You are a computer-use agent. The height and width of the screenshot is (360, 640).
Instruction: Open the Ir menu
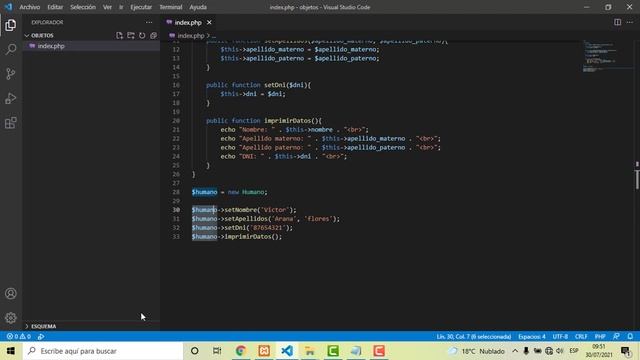(x=121, y=7)
